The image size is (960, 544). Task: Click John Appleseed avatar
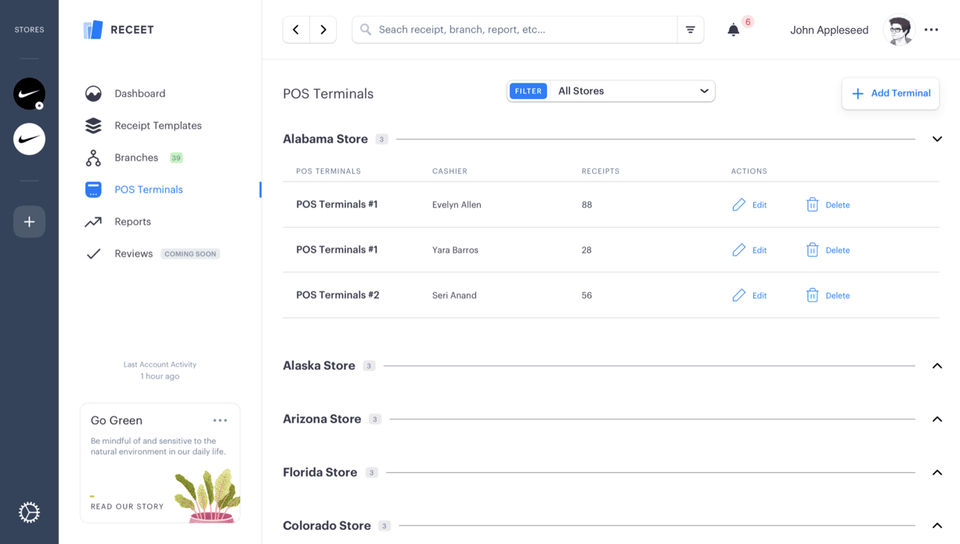click(x=899, y=29)
